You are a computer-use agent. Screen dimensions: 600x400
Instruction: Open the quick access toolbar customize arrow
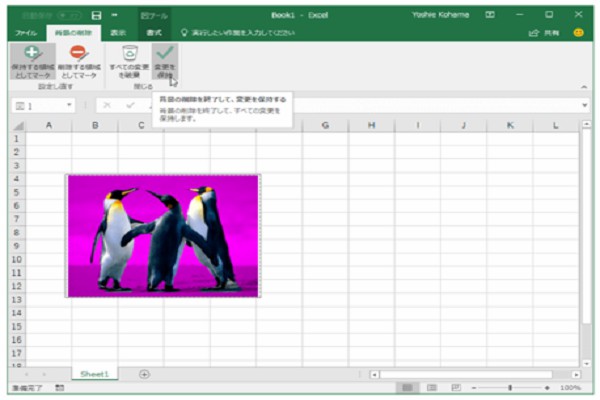click(x=114, y=15)
